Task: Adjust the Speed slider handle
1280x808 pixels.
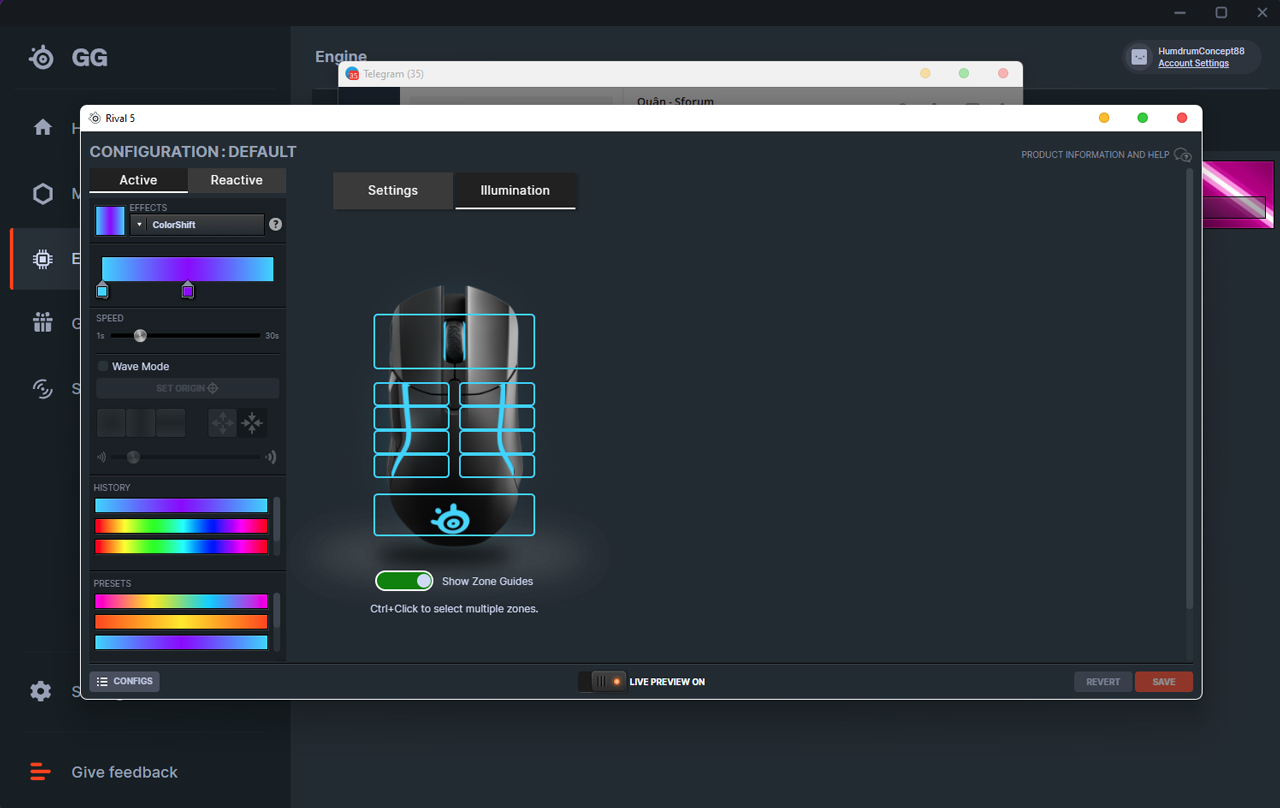Action: click(140, 336)
